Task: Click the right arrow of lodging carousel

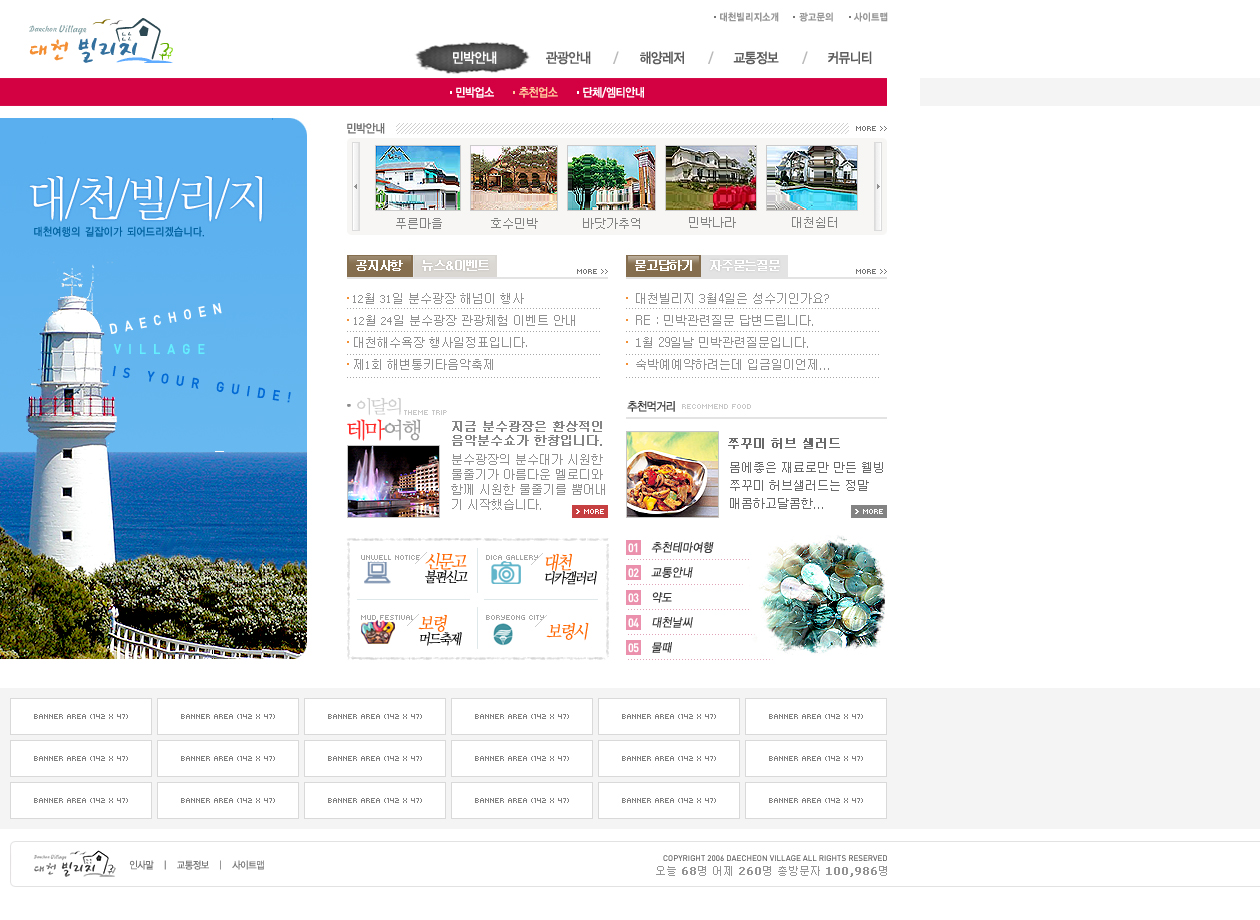Action: coord(878,187)
